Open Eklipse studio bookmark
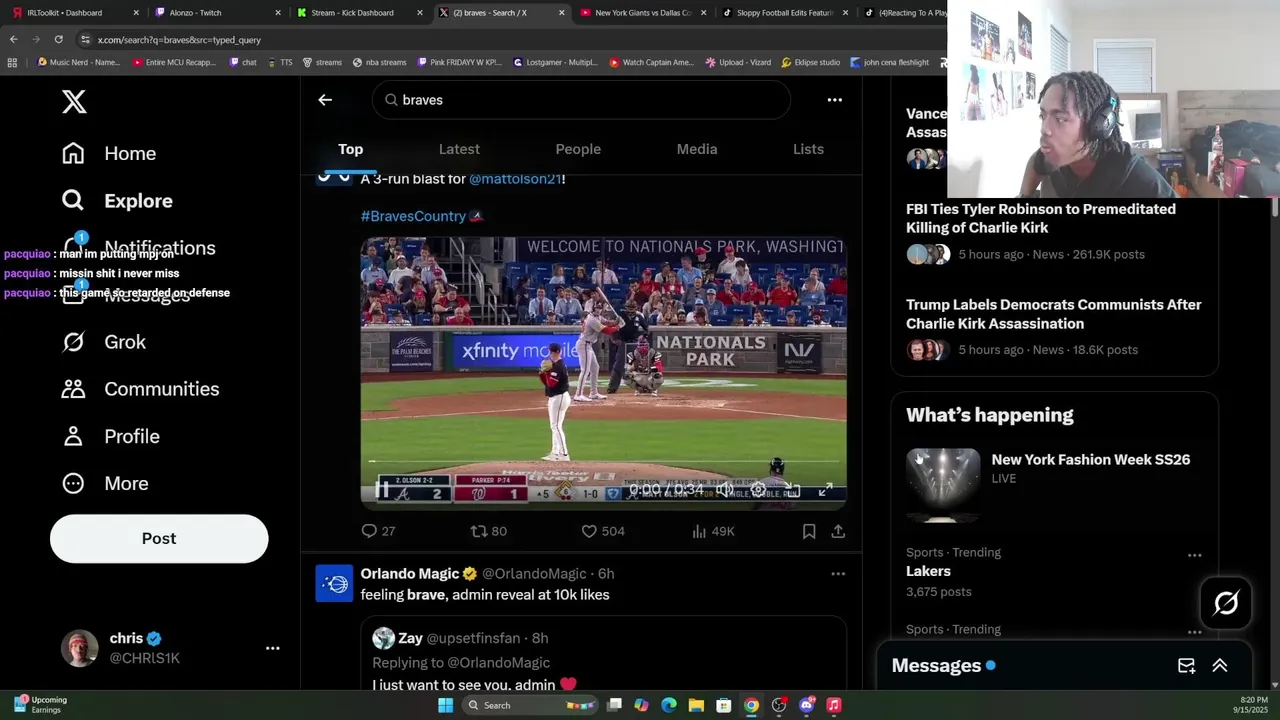The image size is (1280, 720). pos(810,62)
